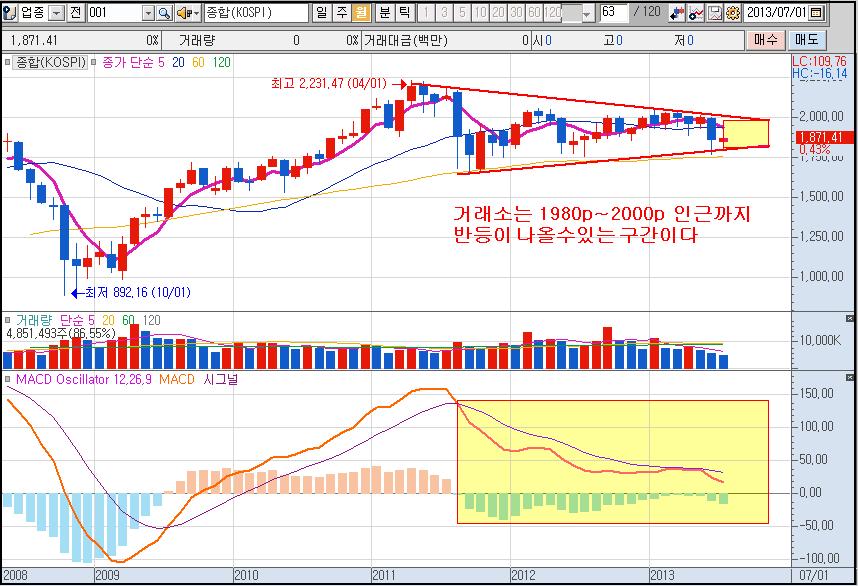The image size is (858, 586).
Task: Open the calendar picker icon
Action: point(816,13)
